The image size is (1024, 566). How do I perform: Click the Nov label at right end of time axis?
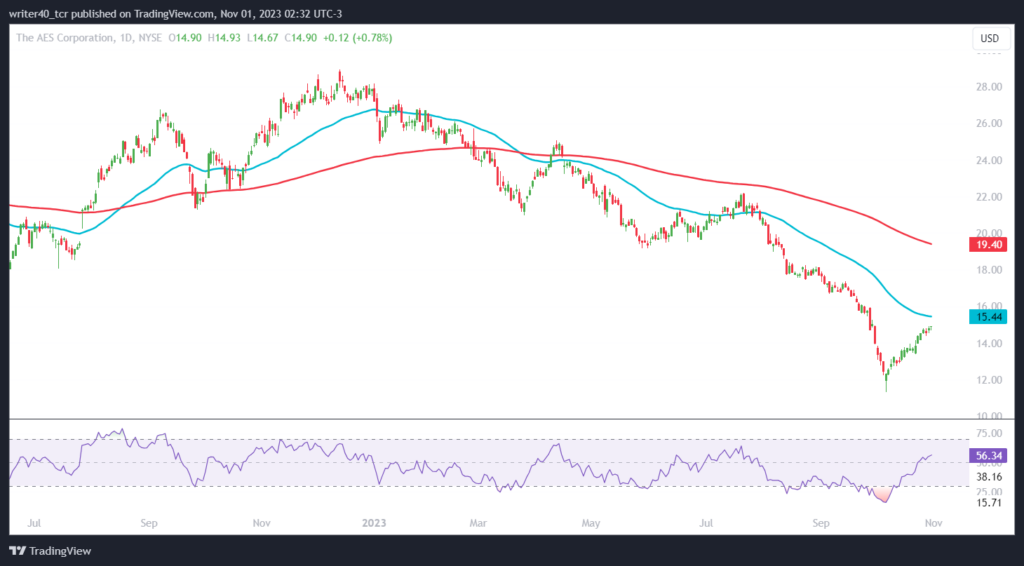click(x=934, y=524)
